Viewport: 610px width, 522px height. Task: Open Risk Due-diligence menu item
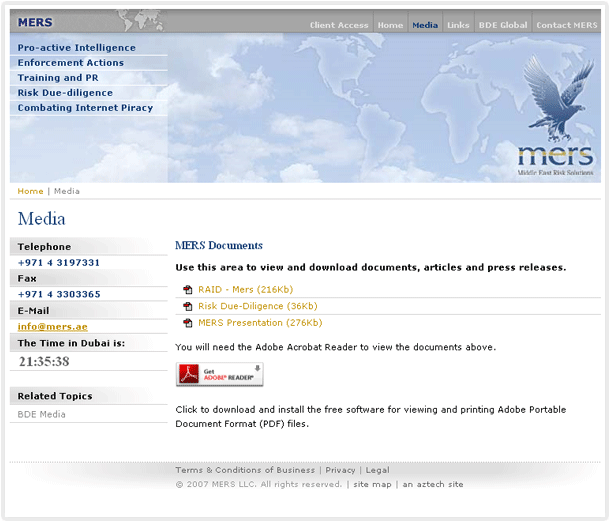[65, 93]
